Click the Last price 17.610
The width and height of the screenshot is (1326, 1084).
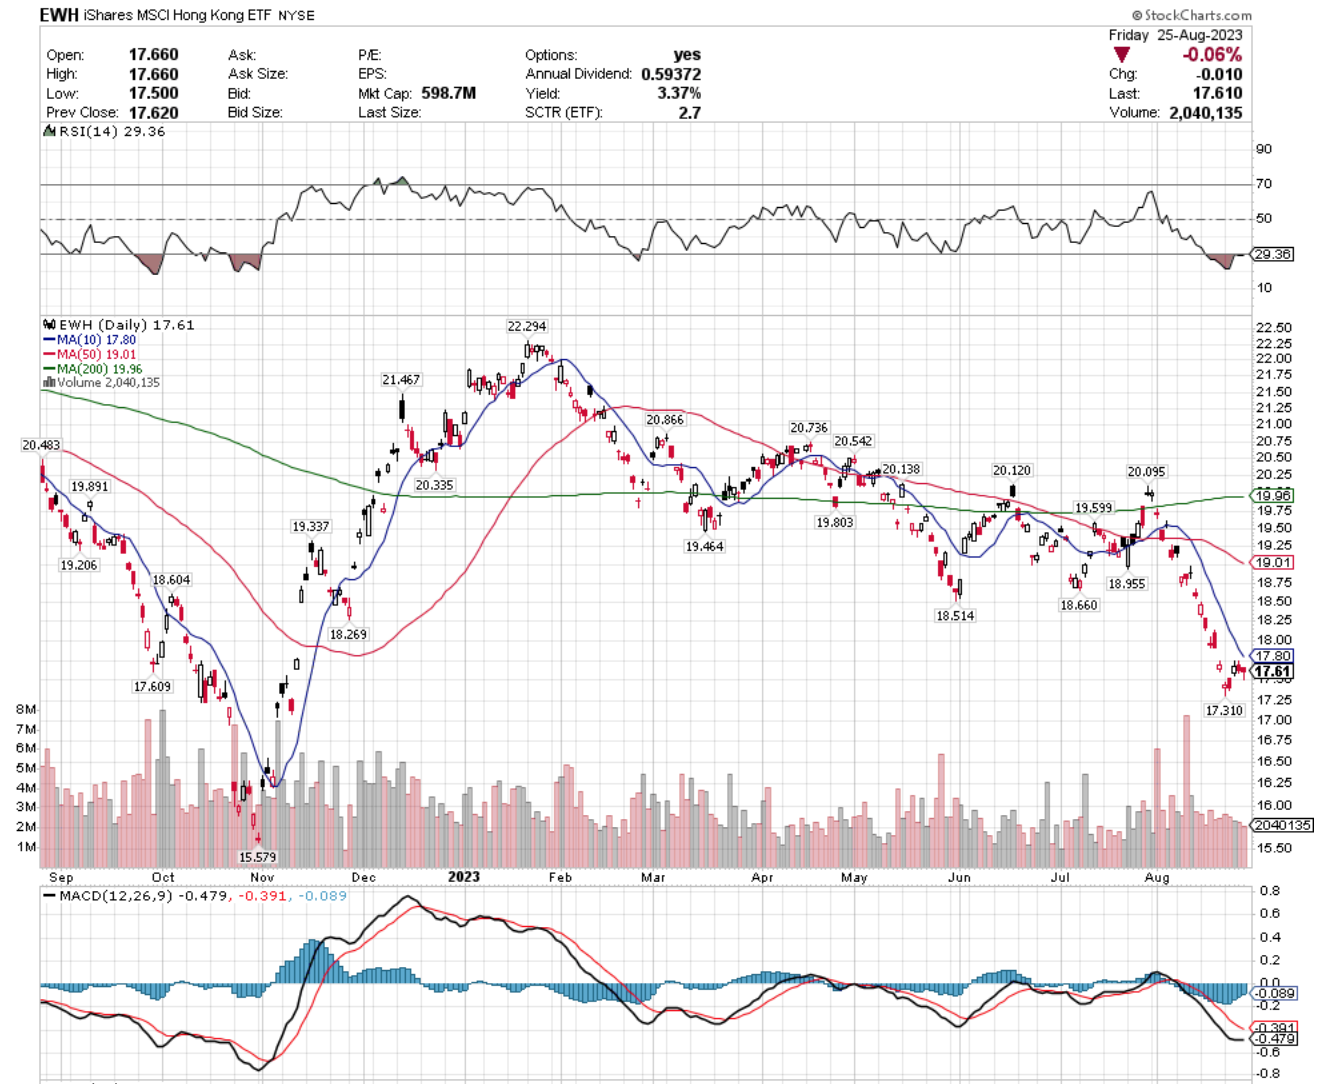tap(1217, 93)
